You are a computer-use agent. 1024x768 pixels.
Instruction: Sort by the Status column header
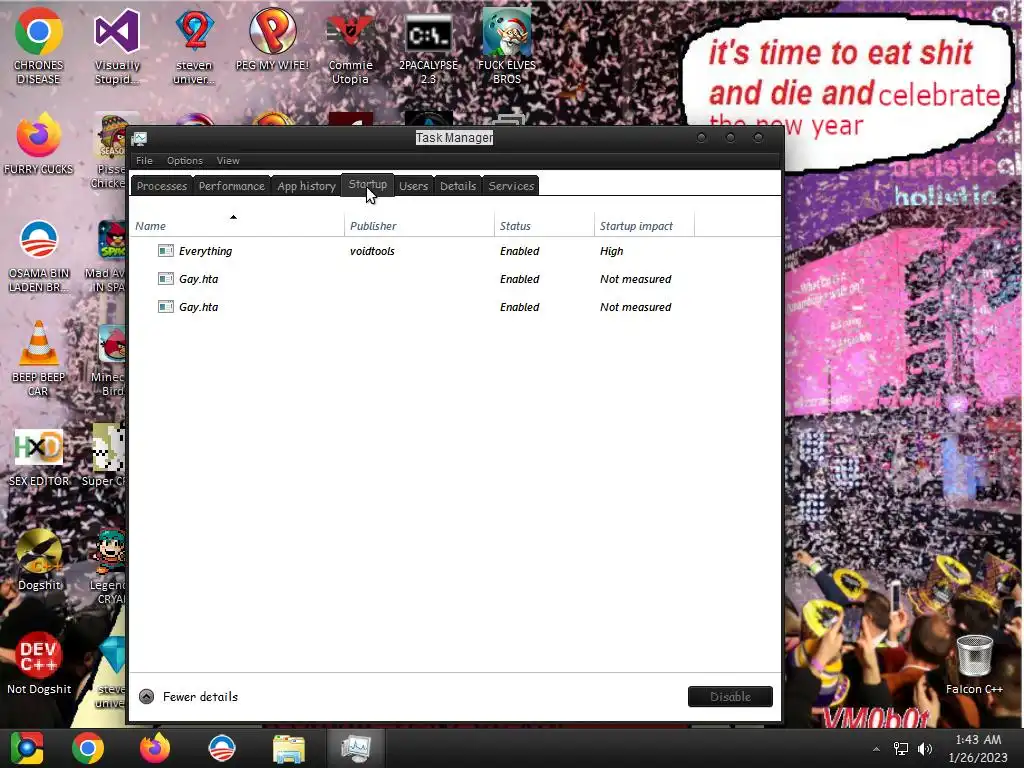(545, 225)
